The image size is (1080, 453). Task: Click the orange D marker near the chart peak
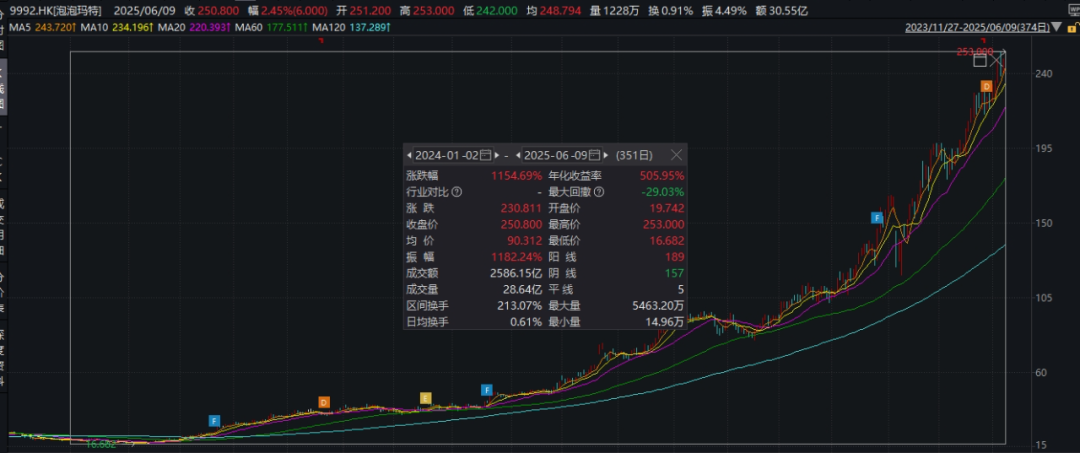(x=986, y=87)
